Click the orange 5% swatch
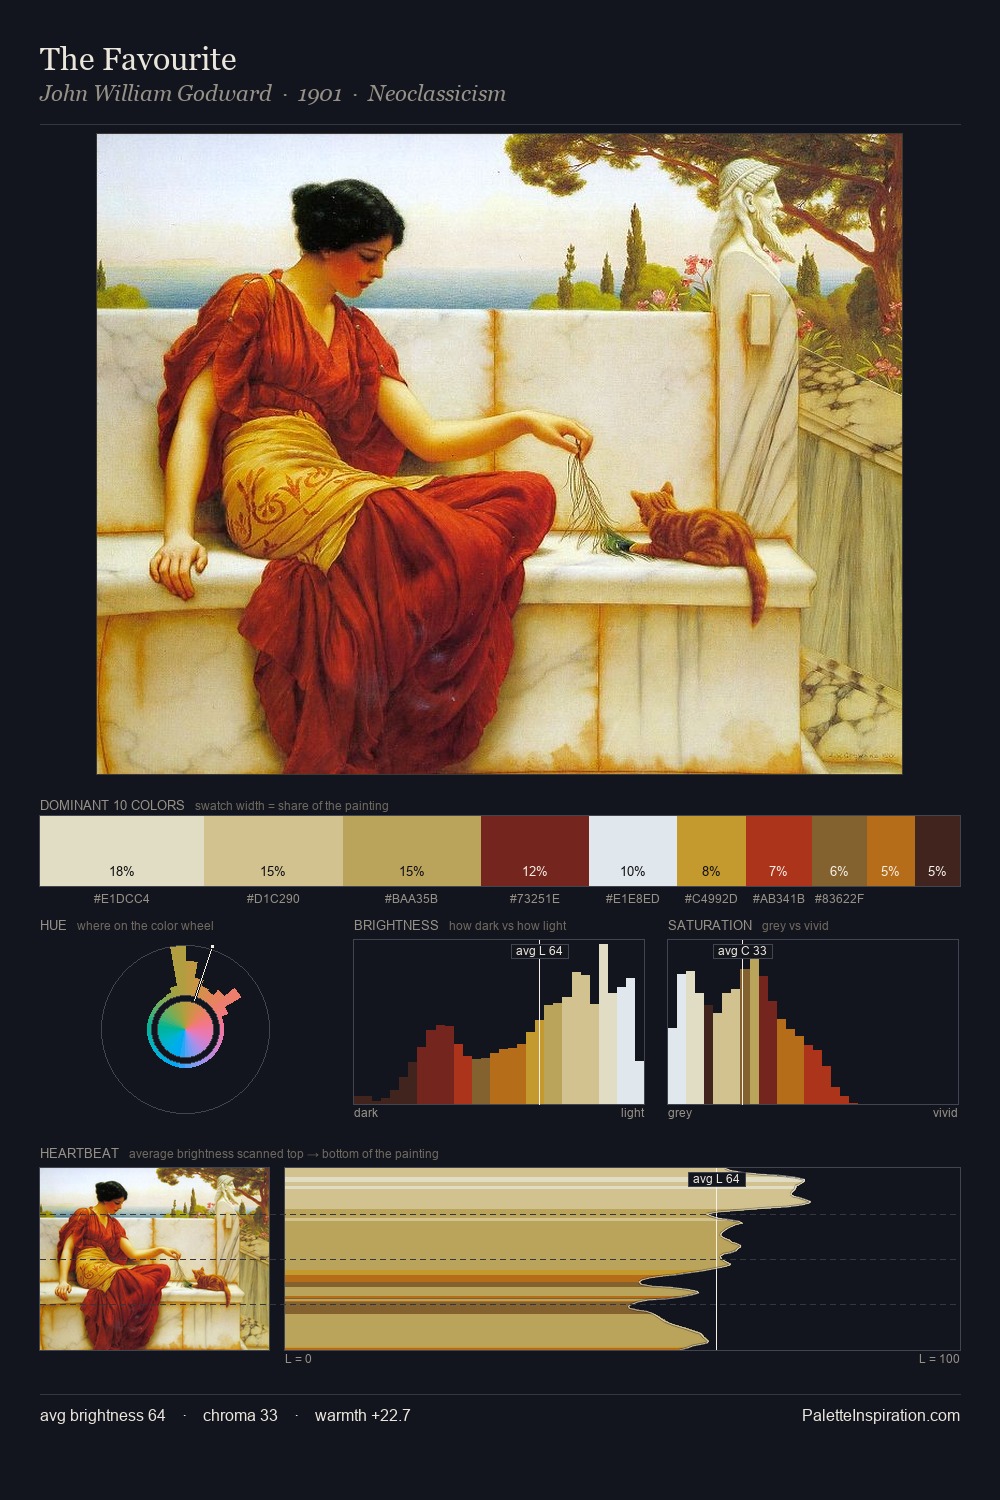The width and height of the screenshot is (1000, 1500). click(x=890, y=851)
